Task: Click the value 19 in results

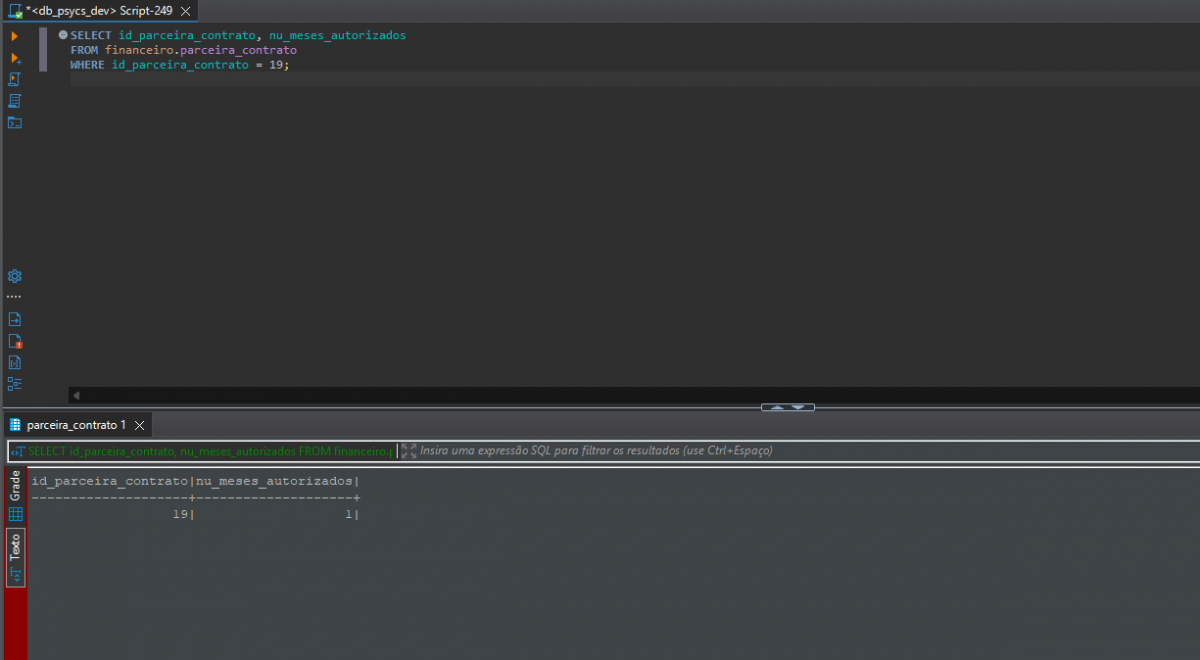Action: click(x=180, y=514)
